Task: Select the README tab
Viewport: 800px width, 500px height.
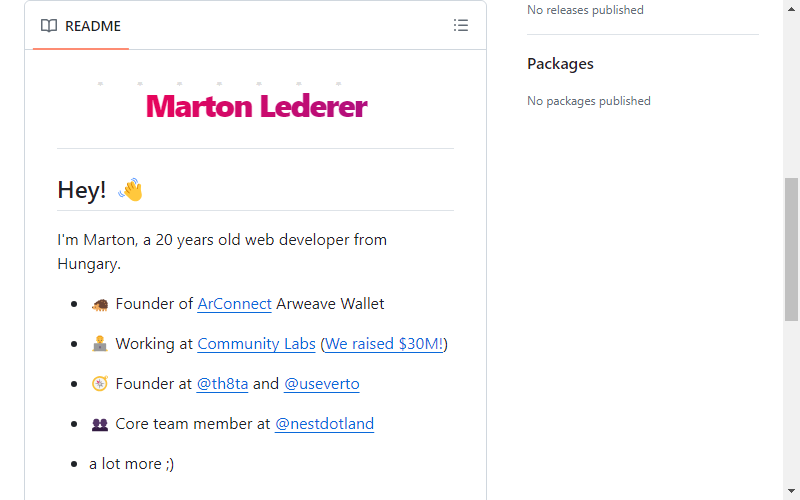Action: 81,26
